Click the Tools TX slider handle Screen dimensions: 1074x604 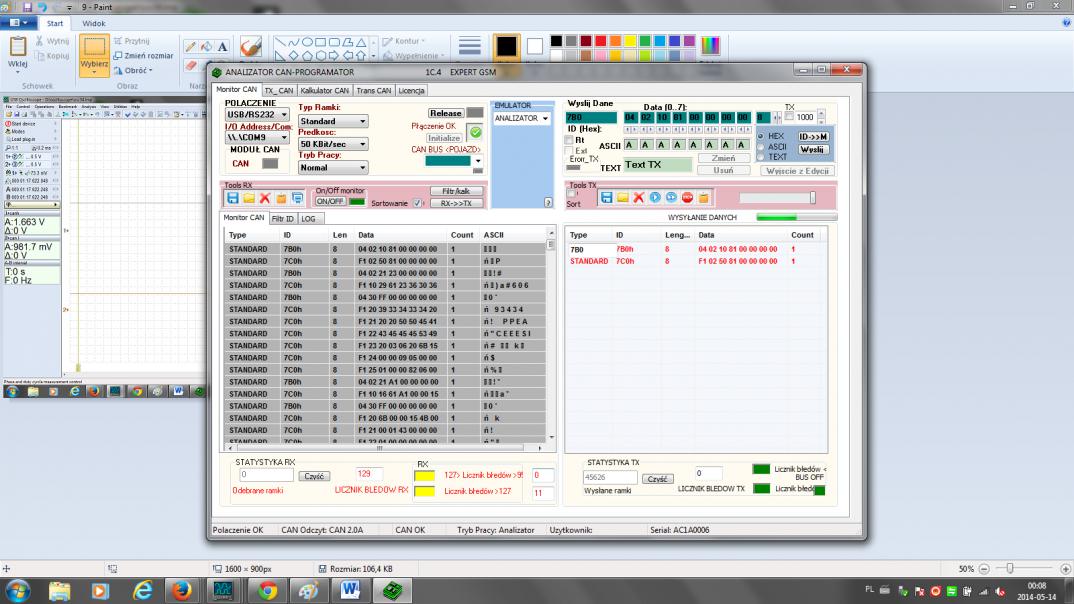click(812, 198)
